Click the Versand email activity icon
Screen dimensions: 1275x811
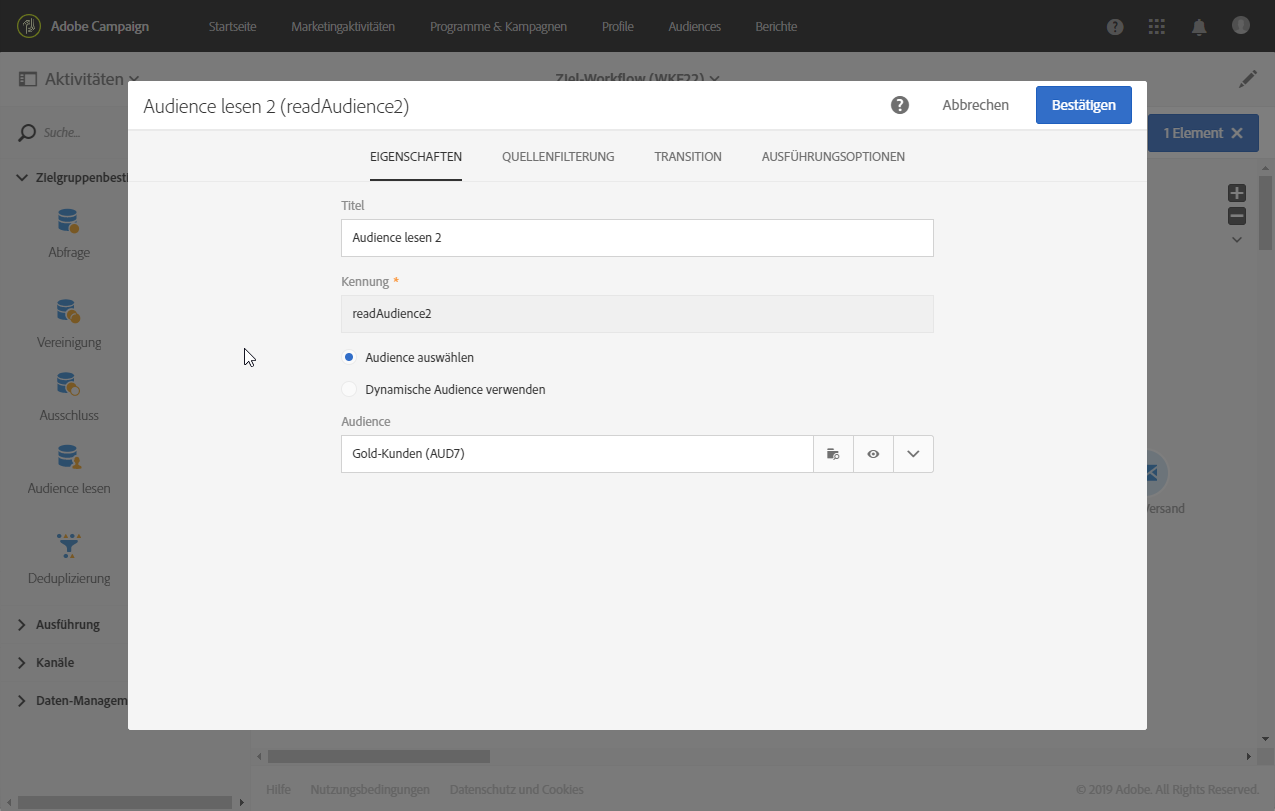tap(1155, 471)
